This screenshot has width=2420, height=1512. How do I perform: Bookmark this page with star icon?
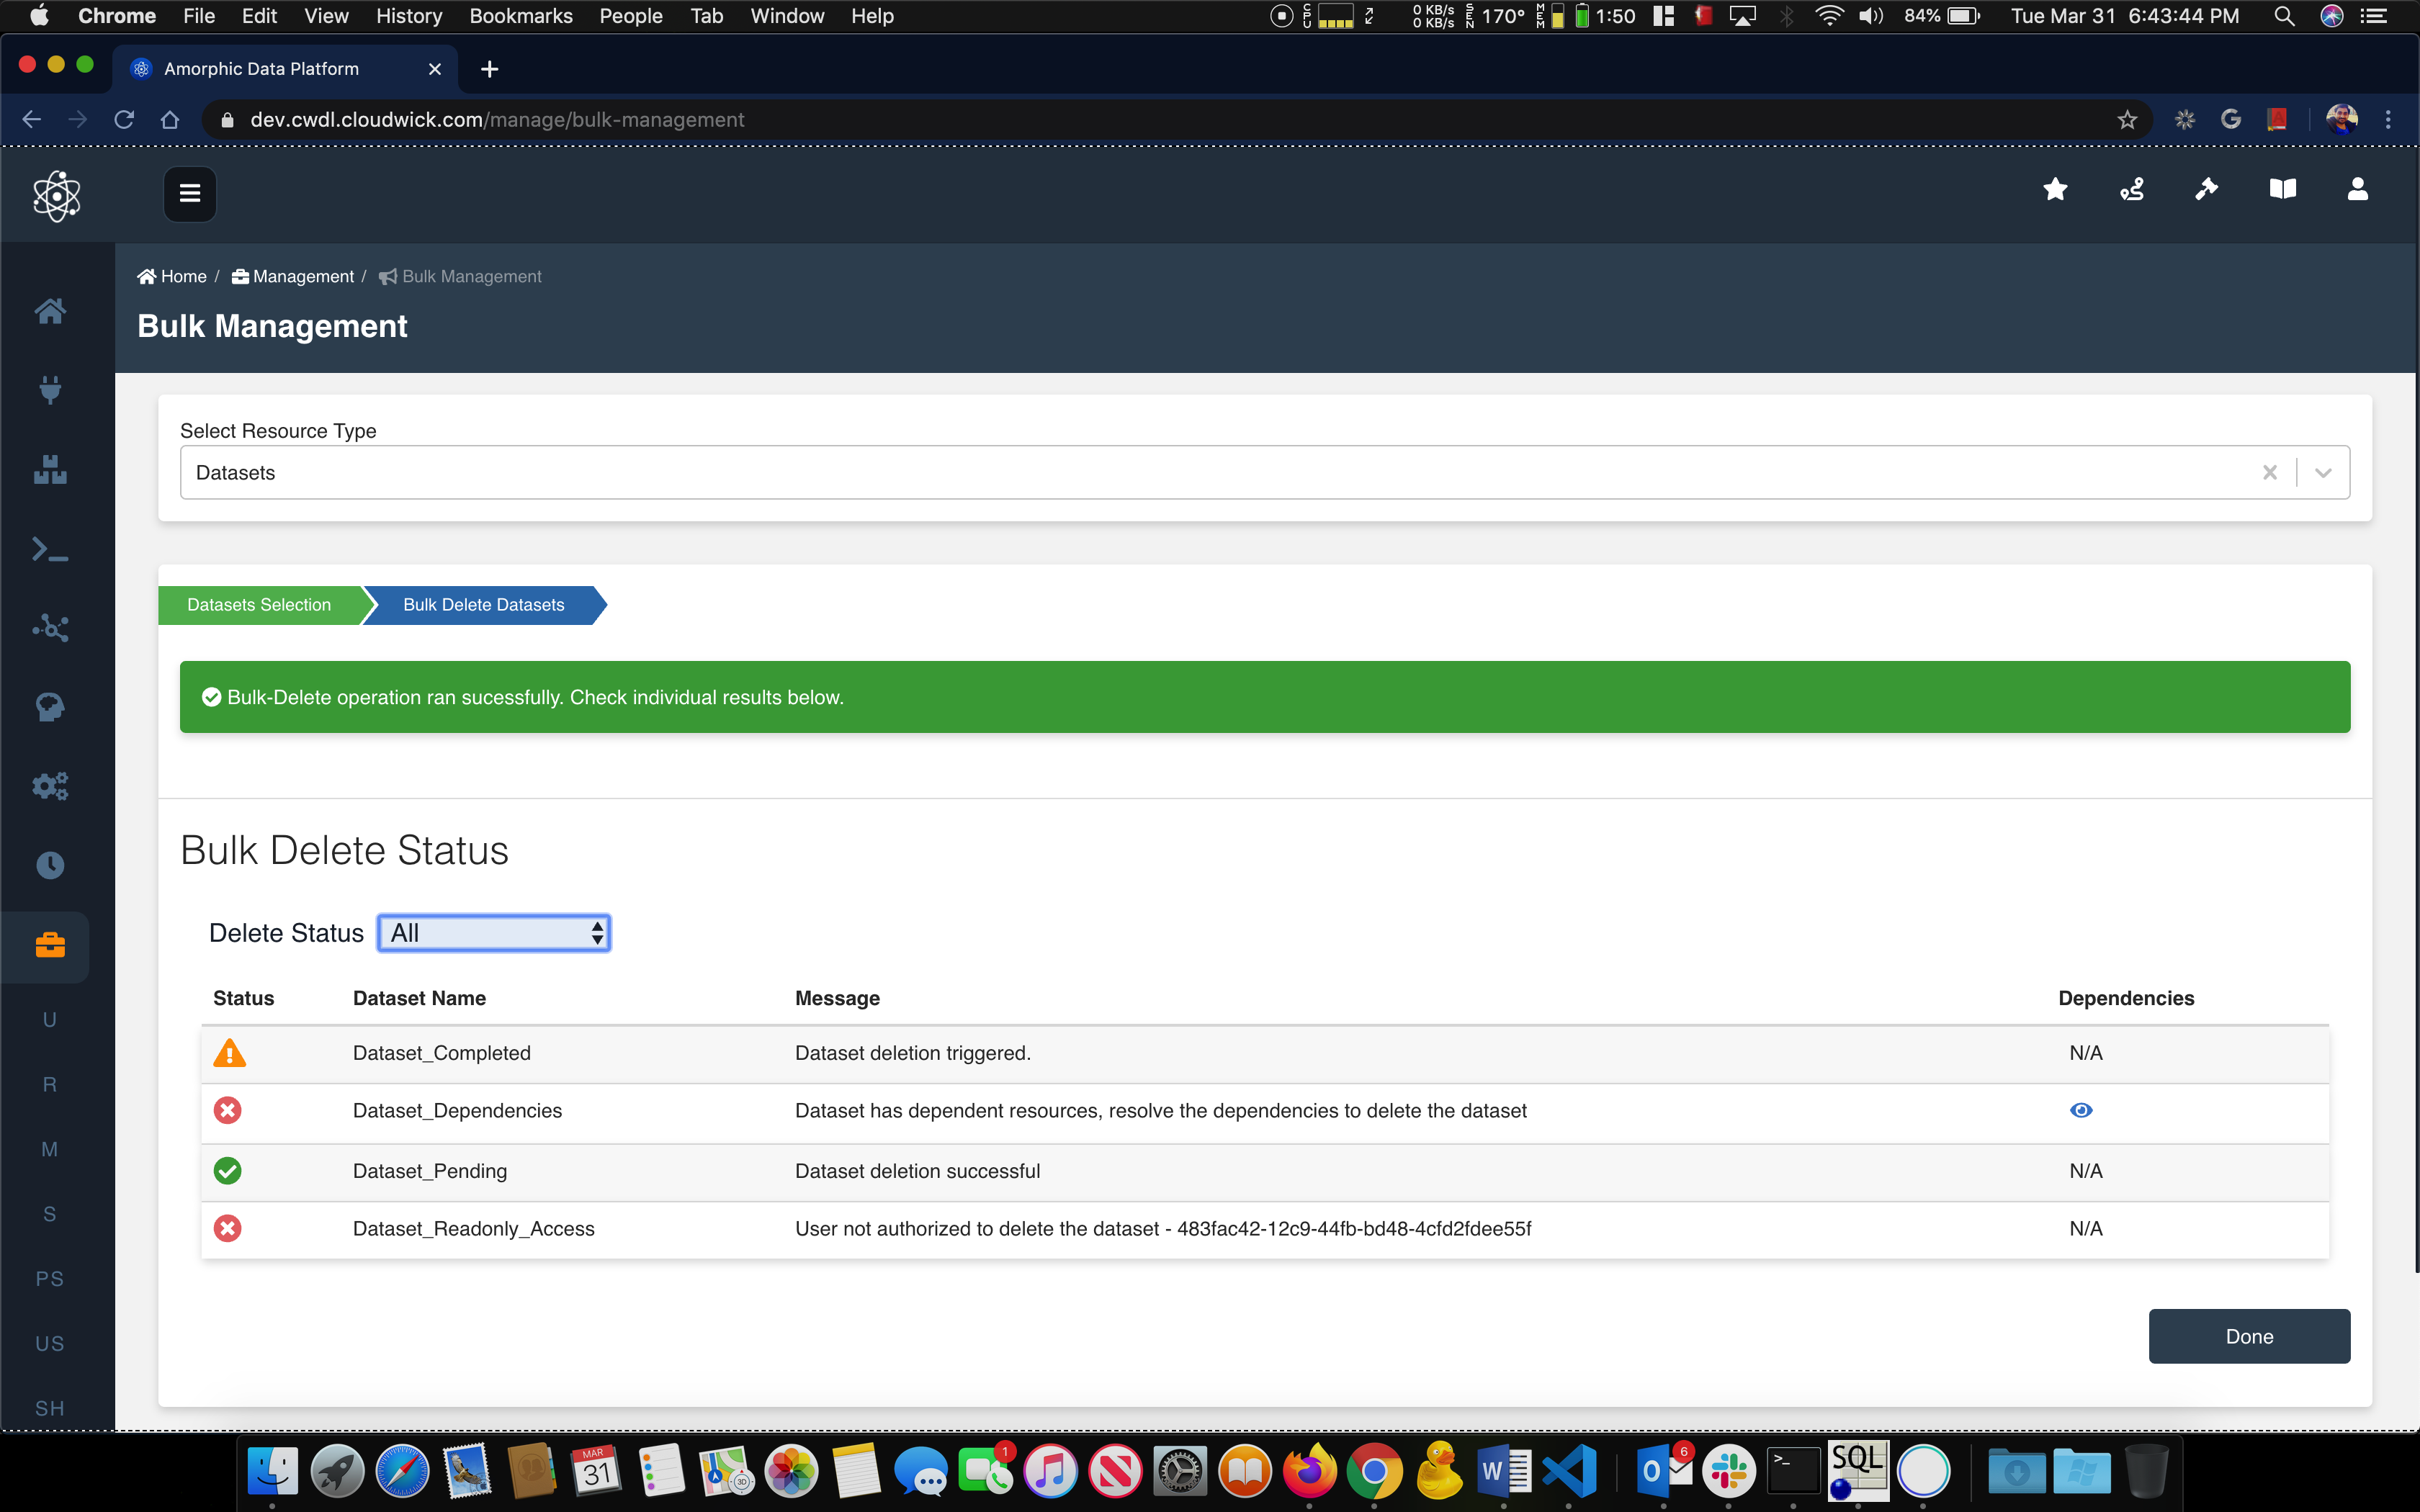click(x=2127, y=120)
